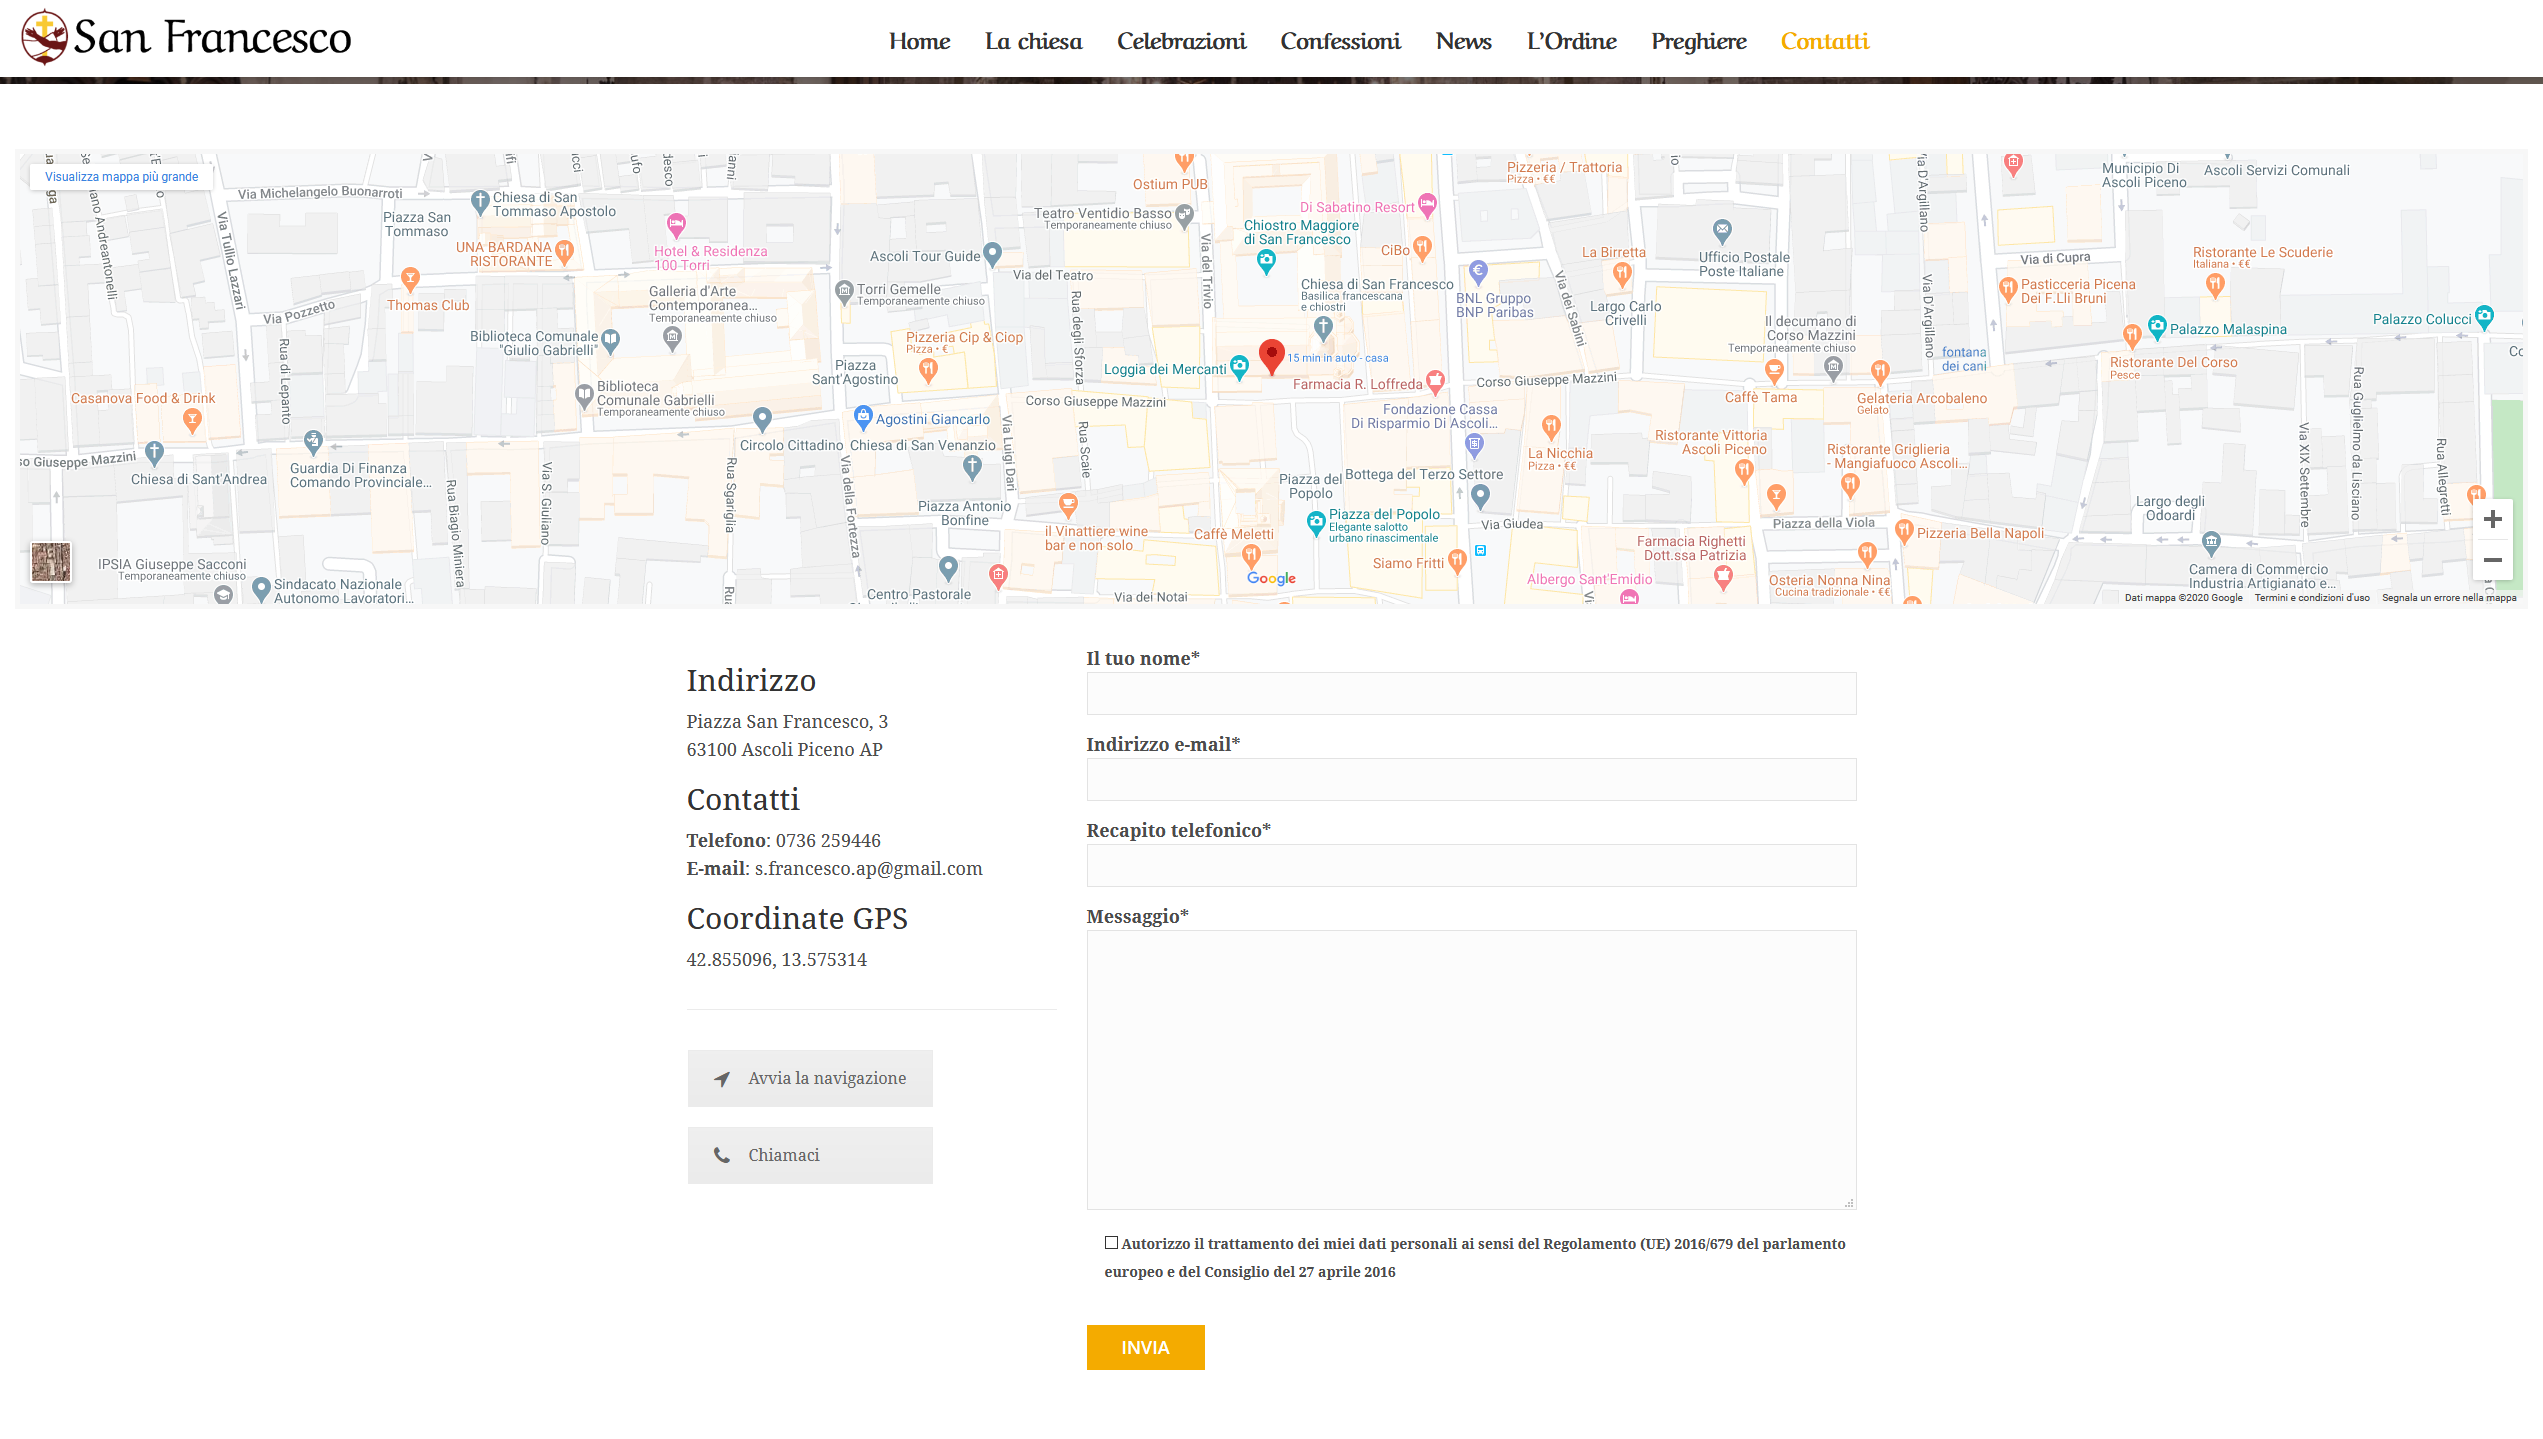Click the red location pin on map

[x=1271, y=355]
